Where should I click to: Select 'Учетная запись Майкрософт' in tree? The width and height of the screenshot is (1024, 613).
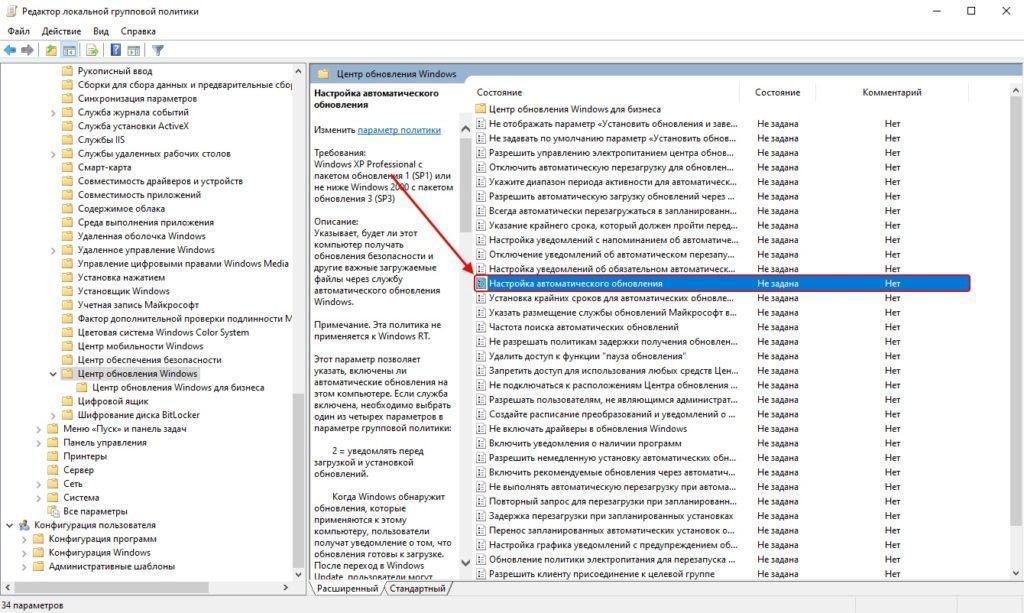[x=138, y=305]
